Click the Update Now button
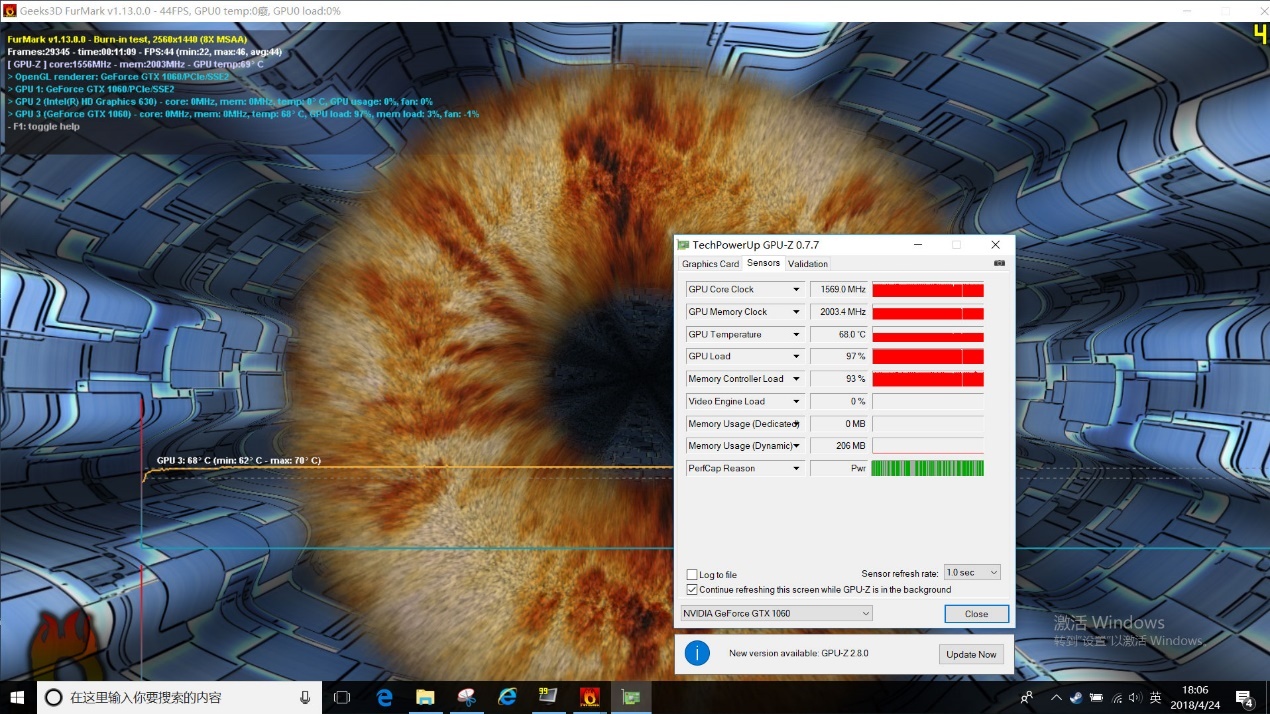The width and height of the screenshot is (1270, 714). (x=972, y=654)
